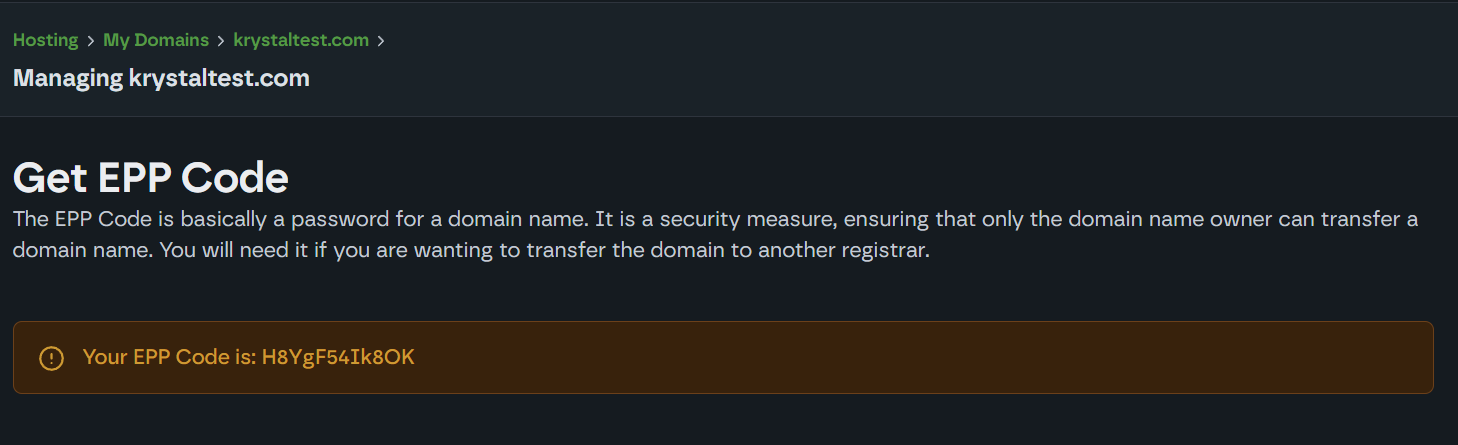
Task: Open the Hosting breadcrumb link
Action: [45, 40]
